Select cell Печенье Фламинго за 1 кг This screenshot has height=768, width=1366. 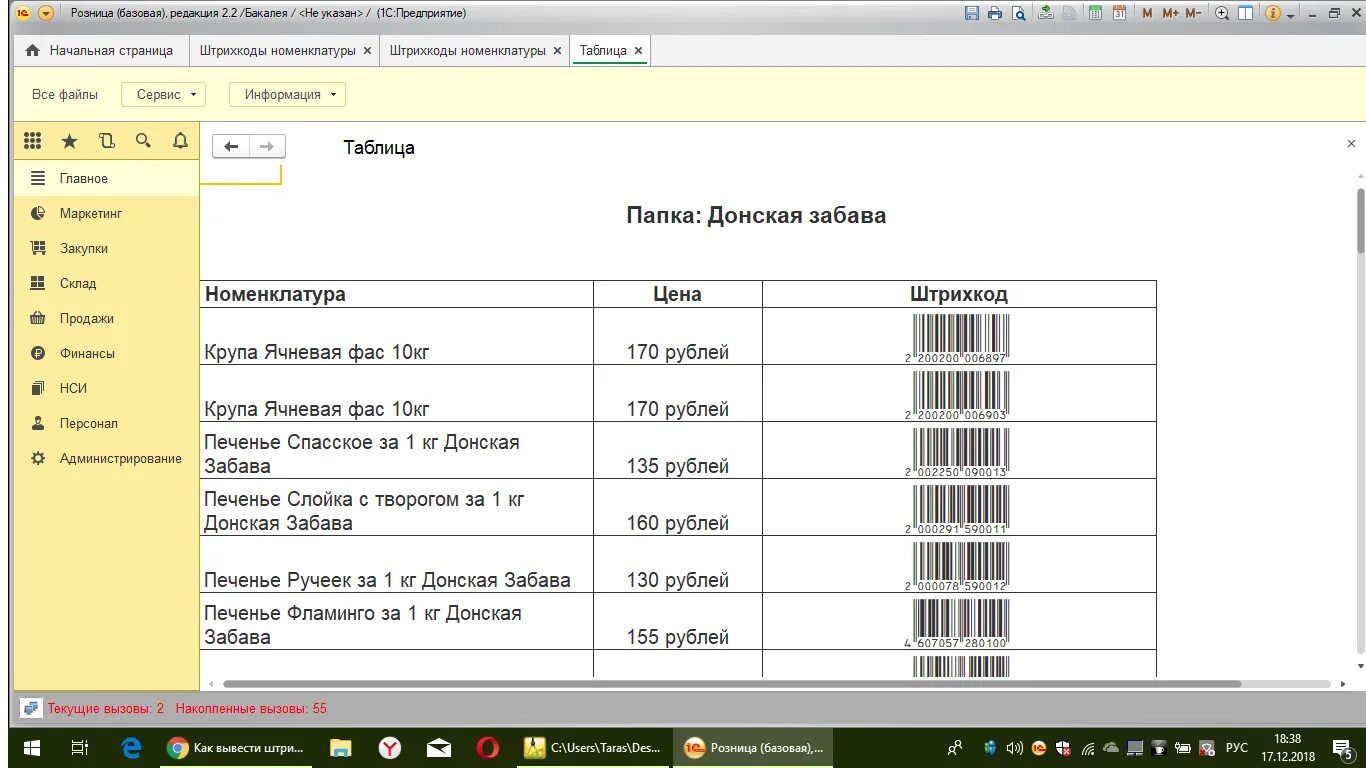click(396, 621)
